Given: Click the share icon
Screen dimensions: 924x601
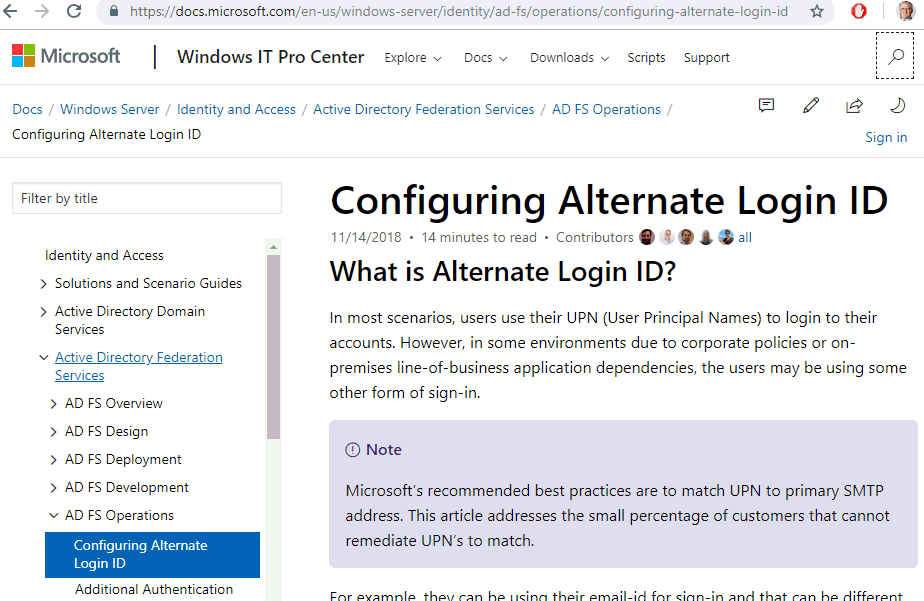Looking at the screenshot, I should pyautogui.click(x=854, y=105).
